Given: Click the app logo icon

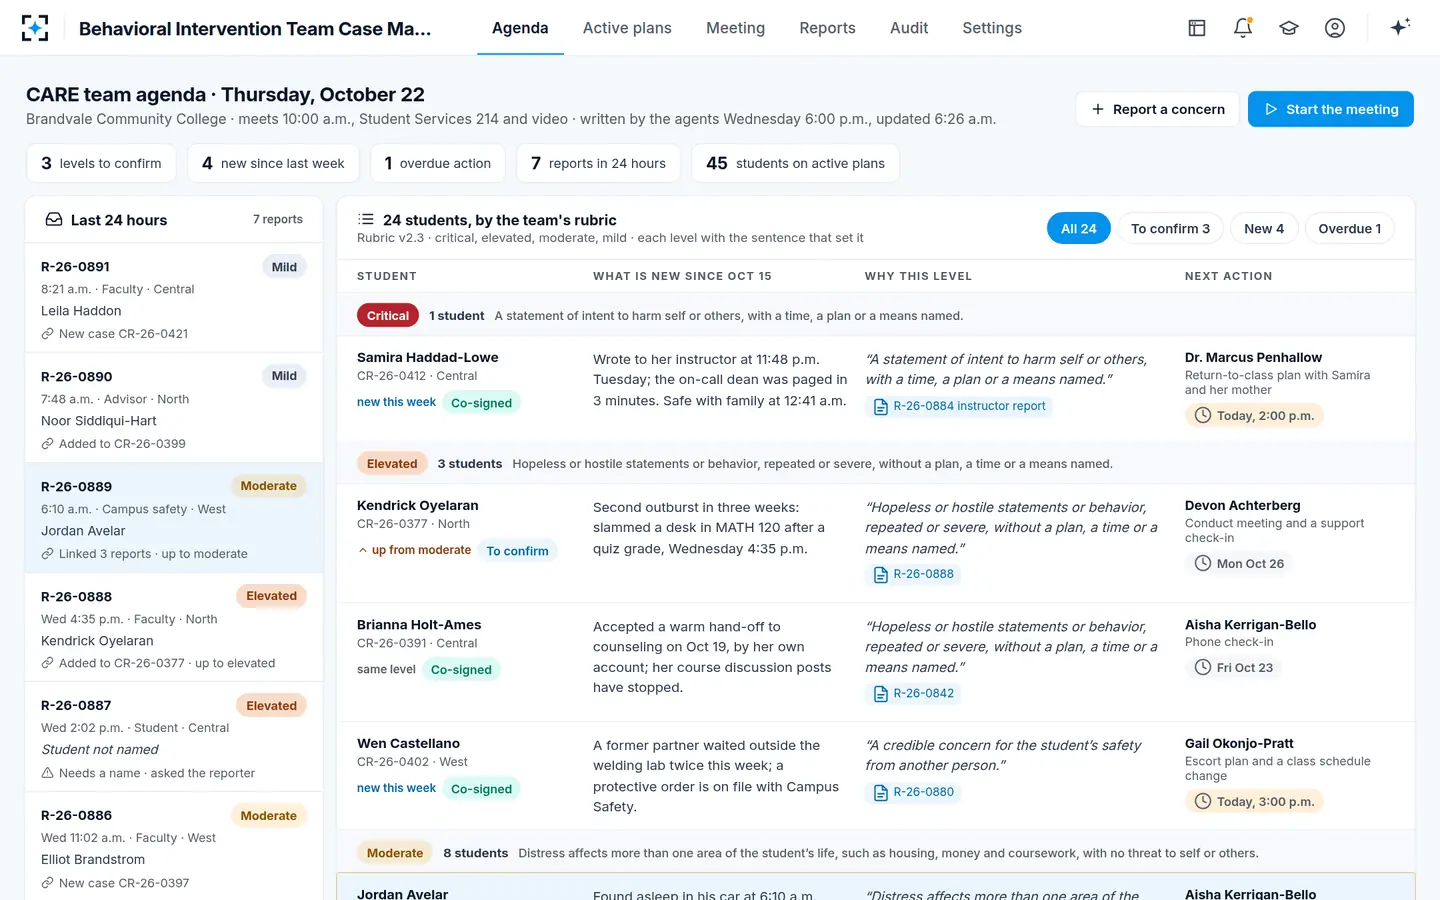Looking at the screenshot, I should pyautogui.click(x=35, y=28).
